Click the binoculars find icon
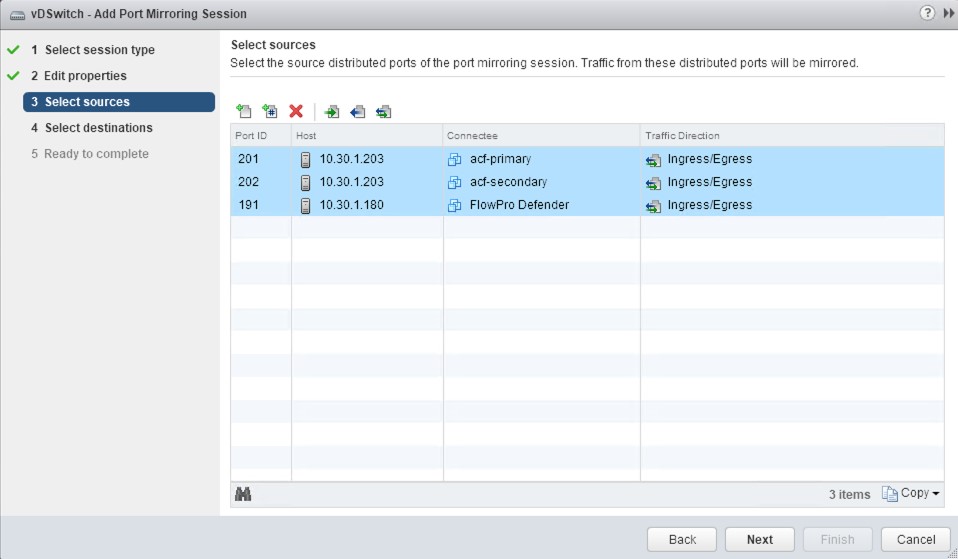 pyautogui.click(x=242, y=494)
